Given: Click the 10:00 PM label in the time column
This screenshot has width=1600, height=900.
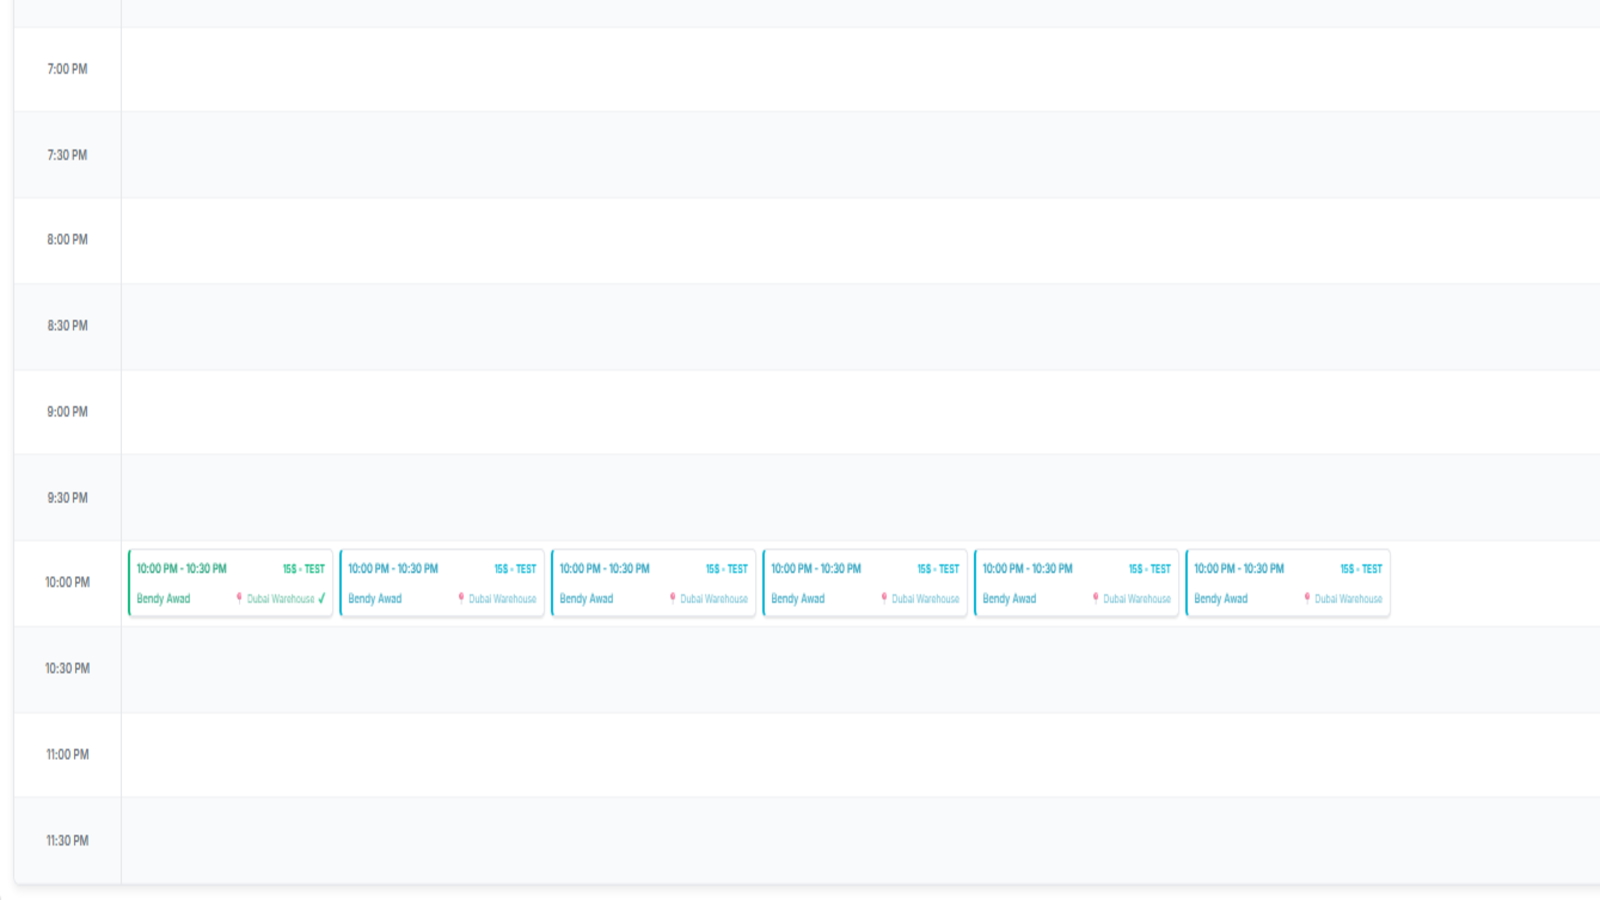Looking at the screenshot, I should click(67, 582).
